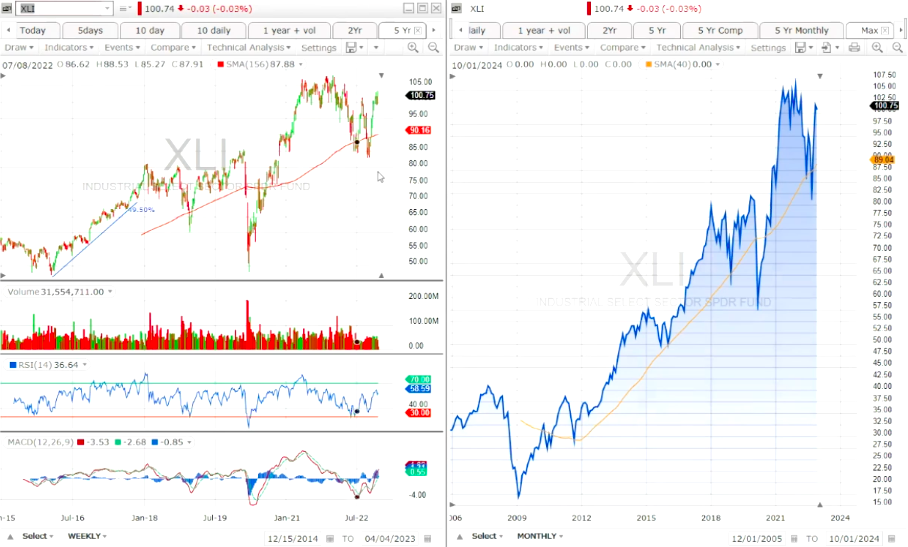
Task: Click the up triangle beside Select in the left panel
Action: (x=10, y=537)
